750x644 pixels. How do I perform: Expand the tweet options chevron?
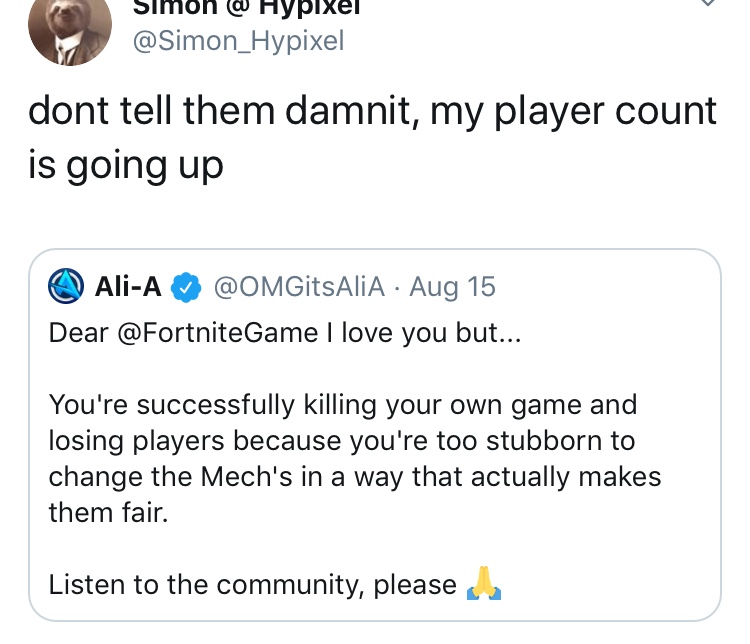pos(706,5)
